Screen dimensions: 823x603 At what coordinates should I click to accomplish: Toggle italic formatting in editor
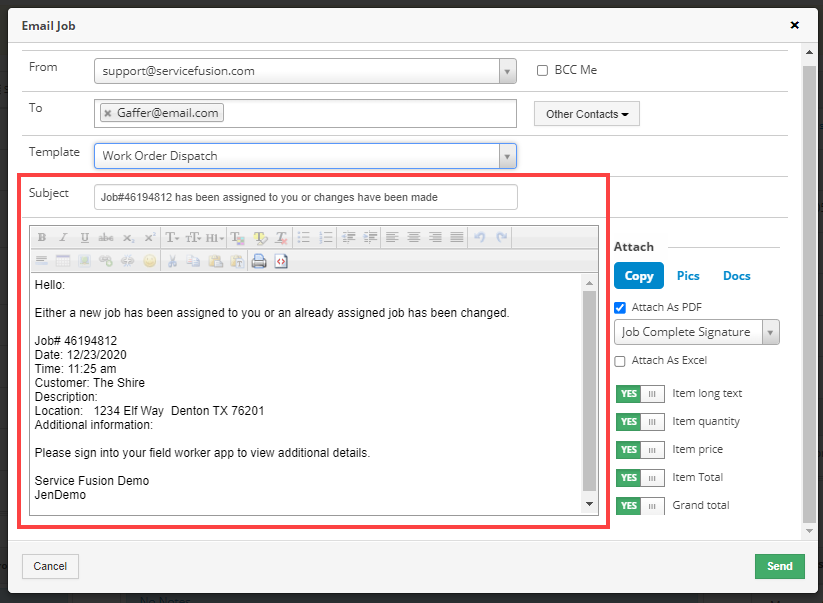pyautogui.click(x=63, y=237)
